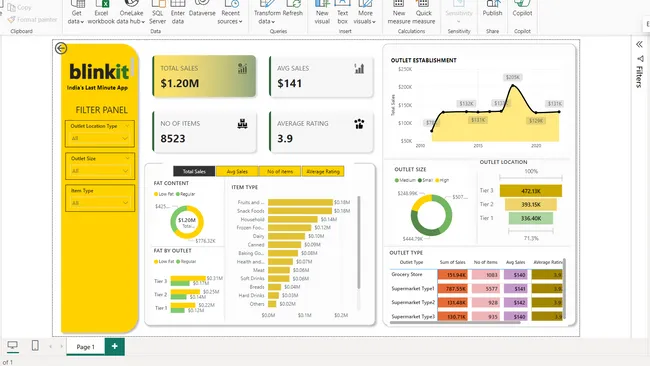Click the Snack Foods bar
Image resolution: width=650 pixels, height=366 pixels.
coord(300,211)
